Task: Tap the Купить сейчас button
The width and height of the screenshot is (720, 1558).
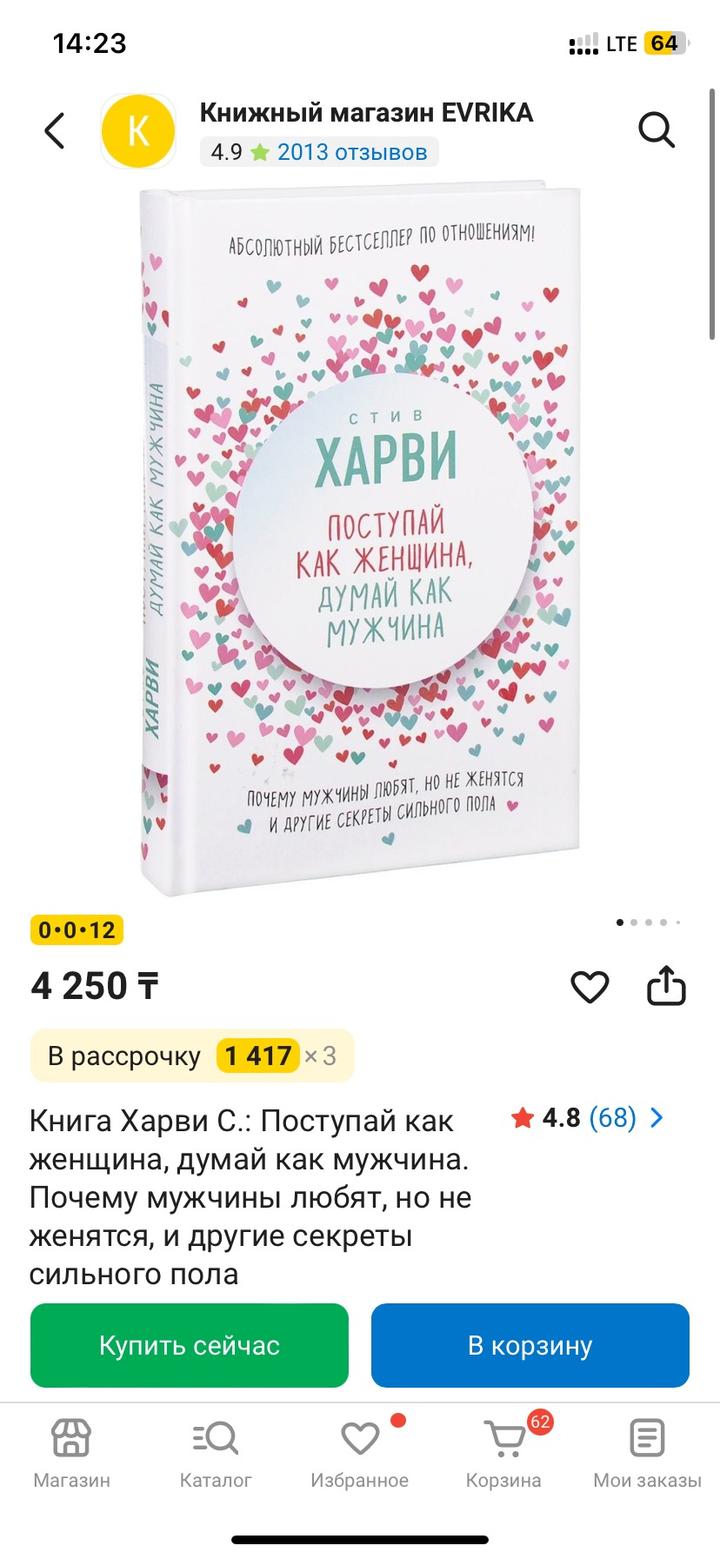Action: coord(189,1345)
